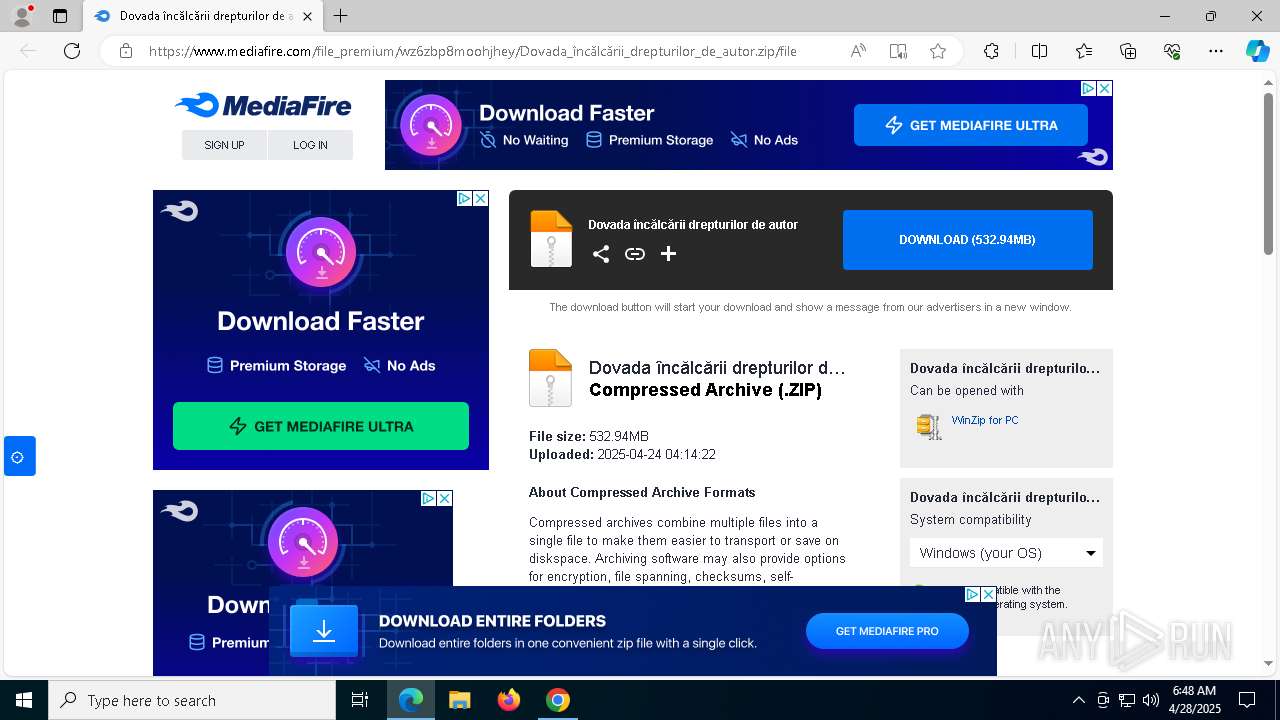Show hidden system tray icons

(x=1078, y=700)
